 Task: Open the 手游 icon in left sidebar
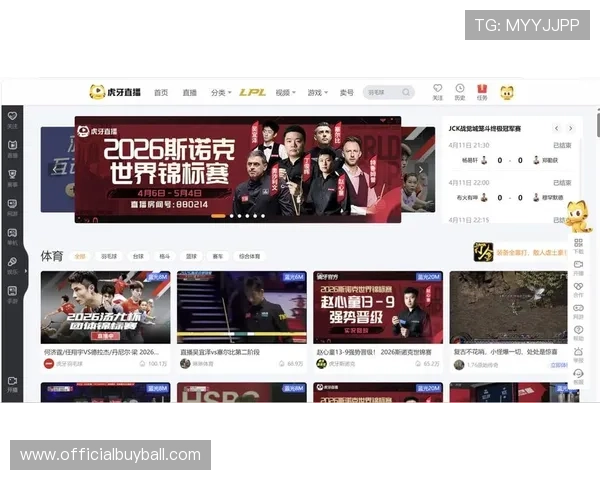pyautogui.click(x=12, y=291)
